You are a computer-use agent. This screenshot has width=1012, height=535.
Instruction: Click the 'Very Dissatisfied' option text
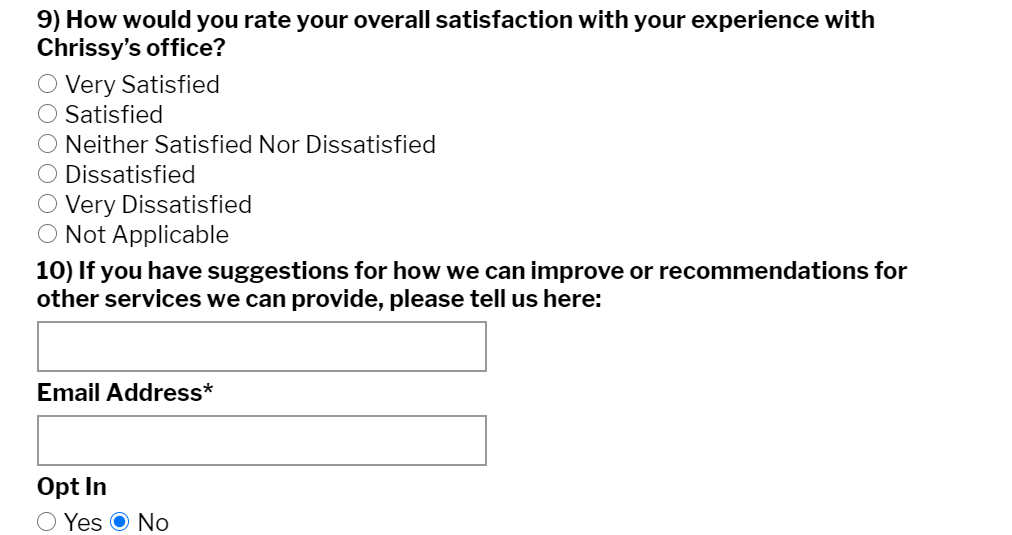pos(158,205)
